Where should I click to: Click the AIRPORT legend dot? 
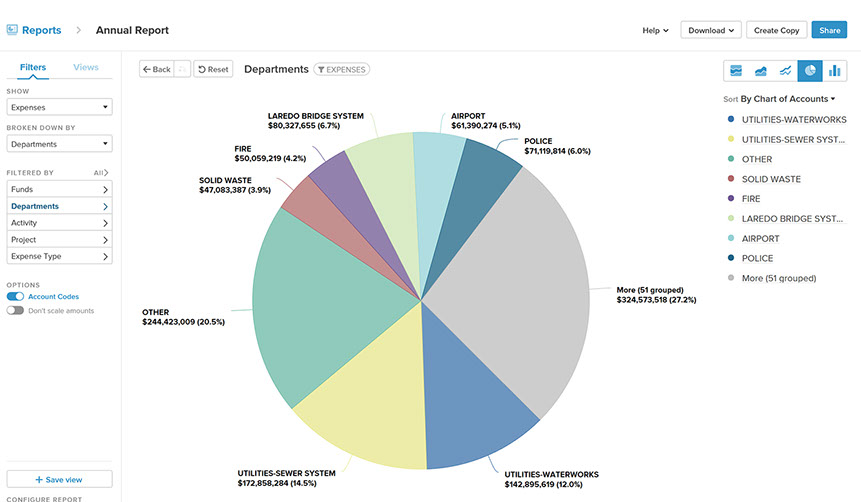tap(731, 238)
